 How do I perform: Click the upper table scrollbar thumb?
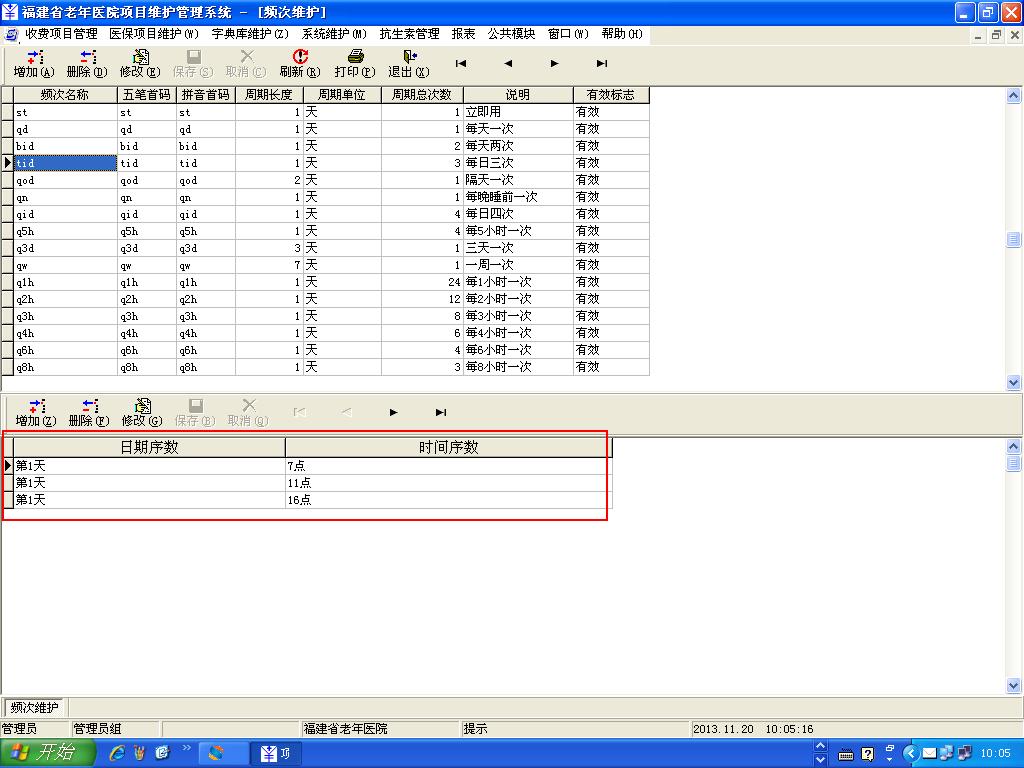point(1014,240)
